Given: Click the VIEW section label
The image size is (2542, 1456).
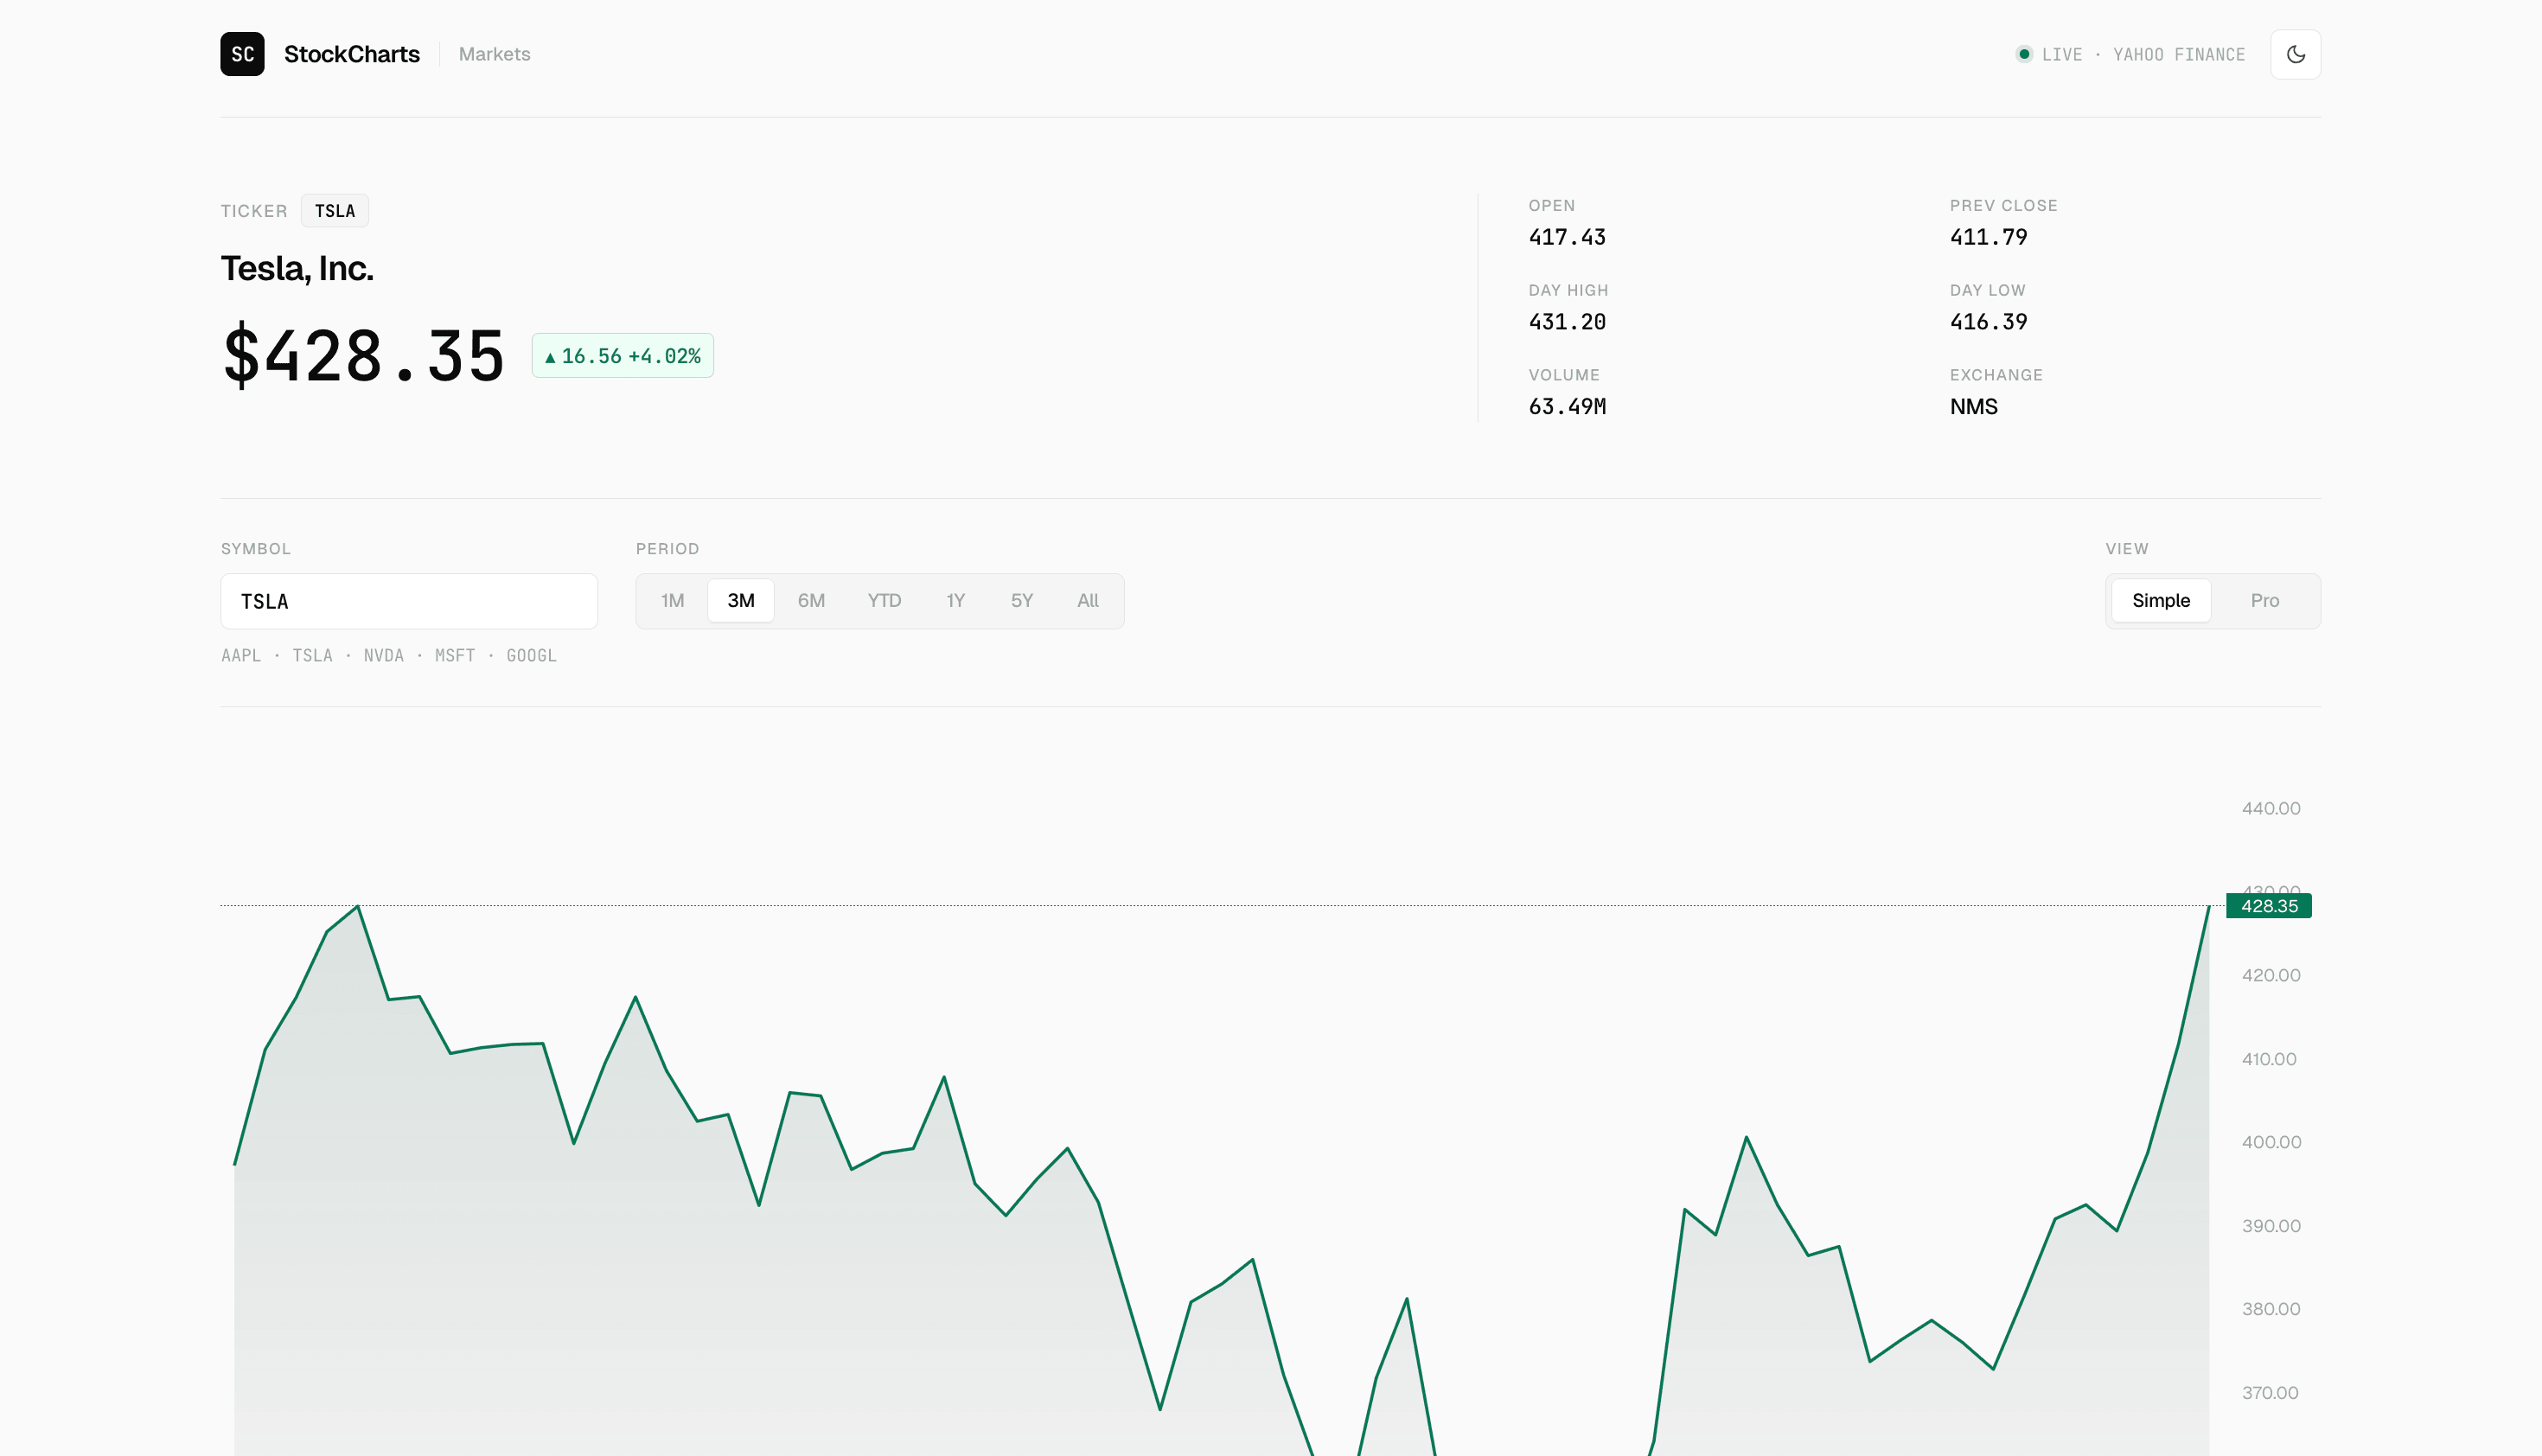Looking at the screenshot, I should (x=2126, y=549).
